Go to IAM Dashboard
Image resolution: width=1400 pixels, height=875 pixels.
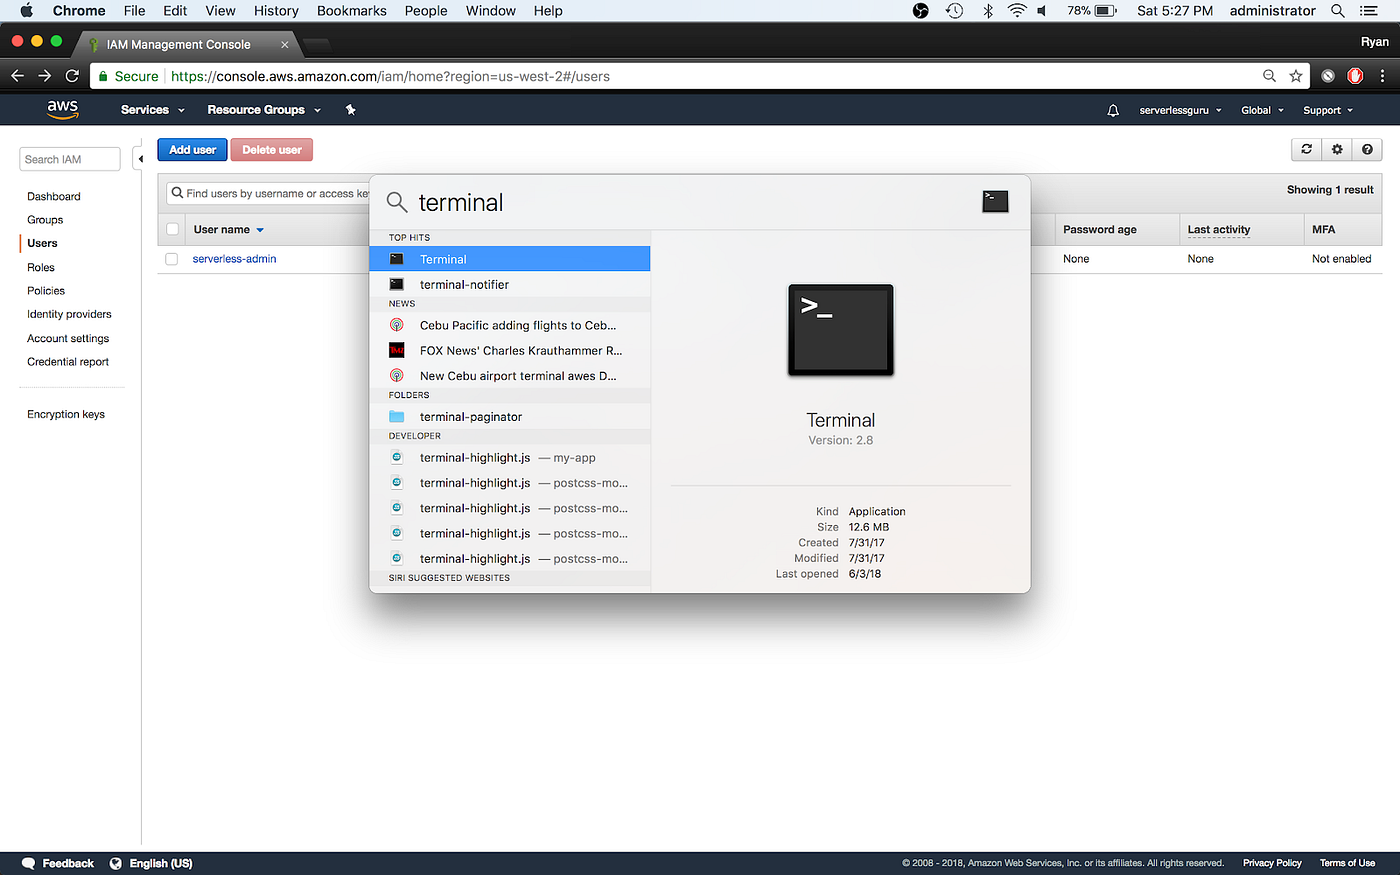pos(54,197)
